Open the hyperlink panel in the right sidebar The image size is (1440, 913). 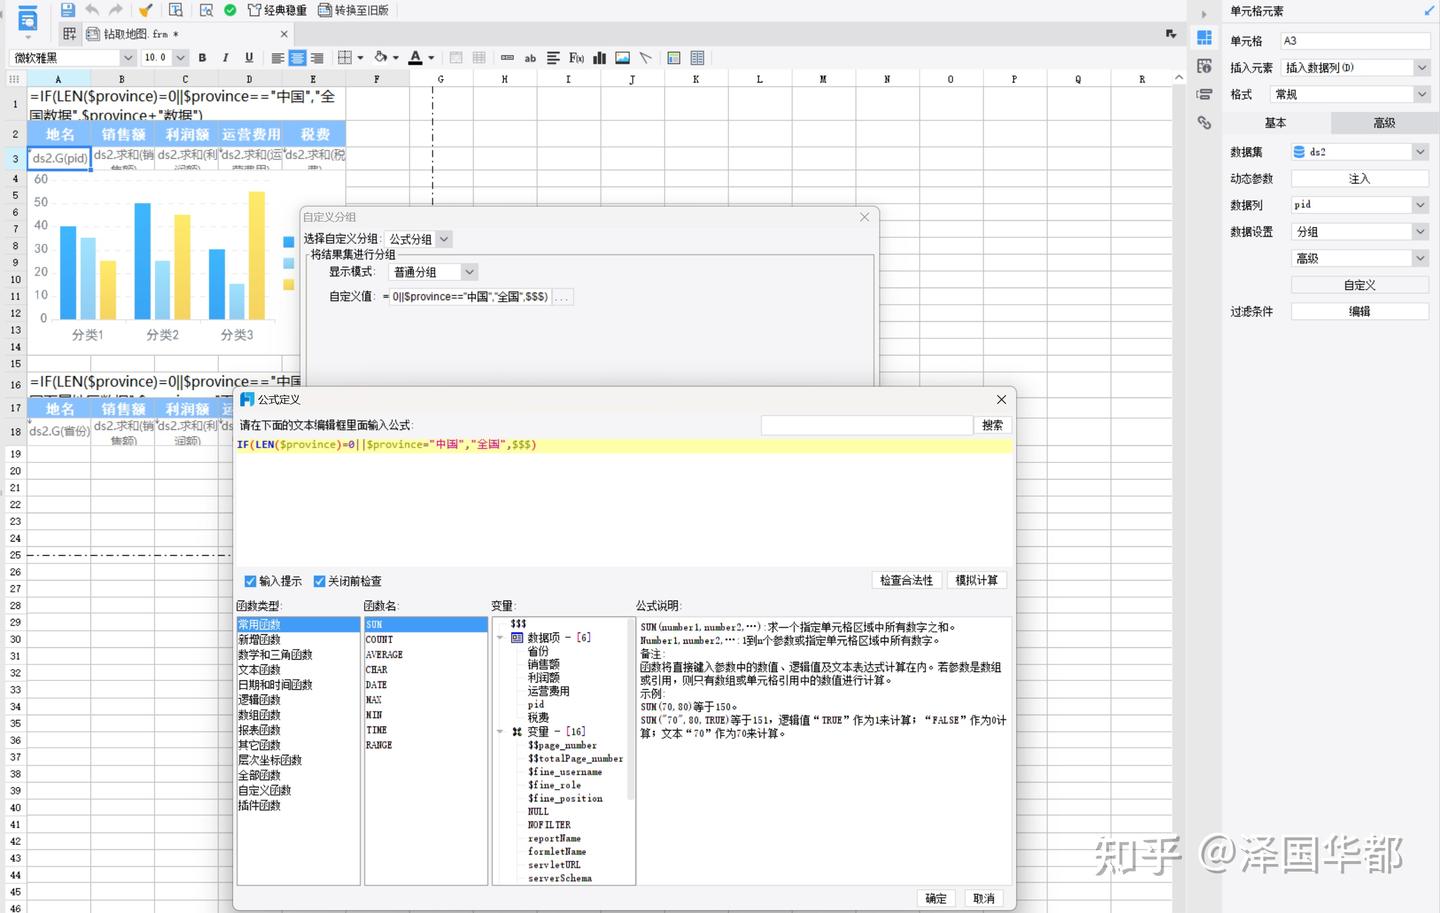pos(1204,122)
